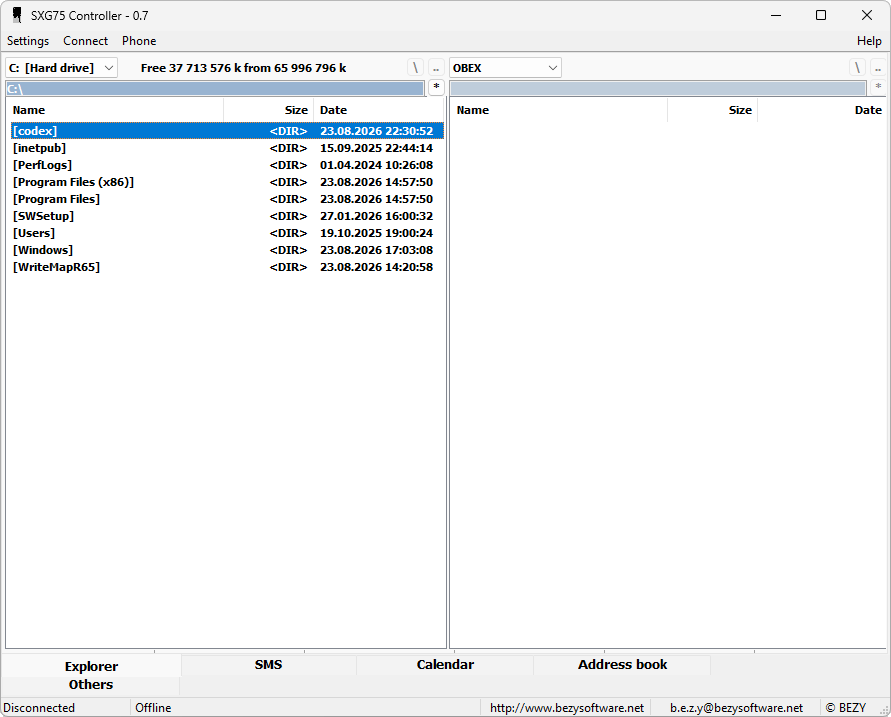Click the Offline status text
Screen dimensions: 891x717
pyautogui.click(x=153, y=708)
